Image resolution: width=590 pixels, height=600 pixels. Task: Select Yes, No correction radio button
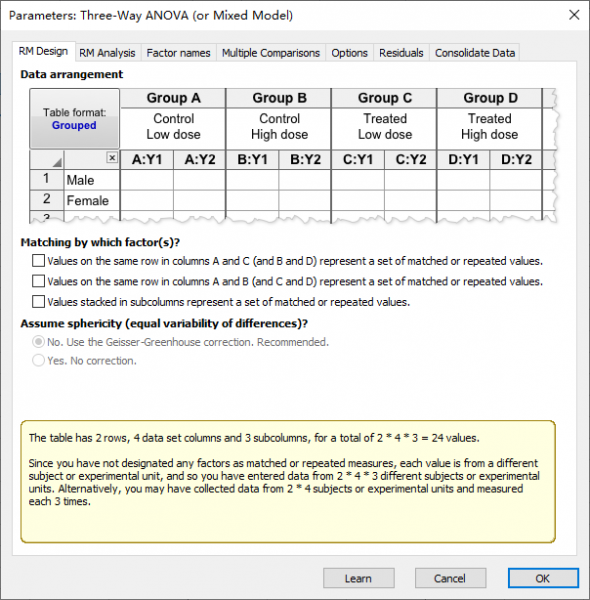tap(38, 360)
